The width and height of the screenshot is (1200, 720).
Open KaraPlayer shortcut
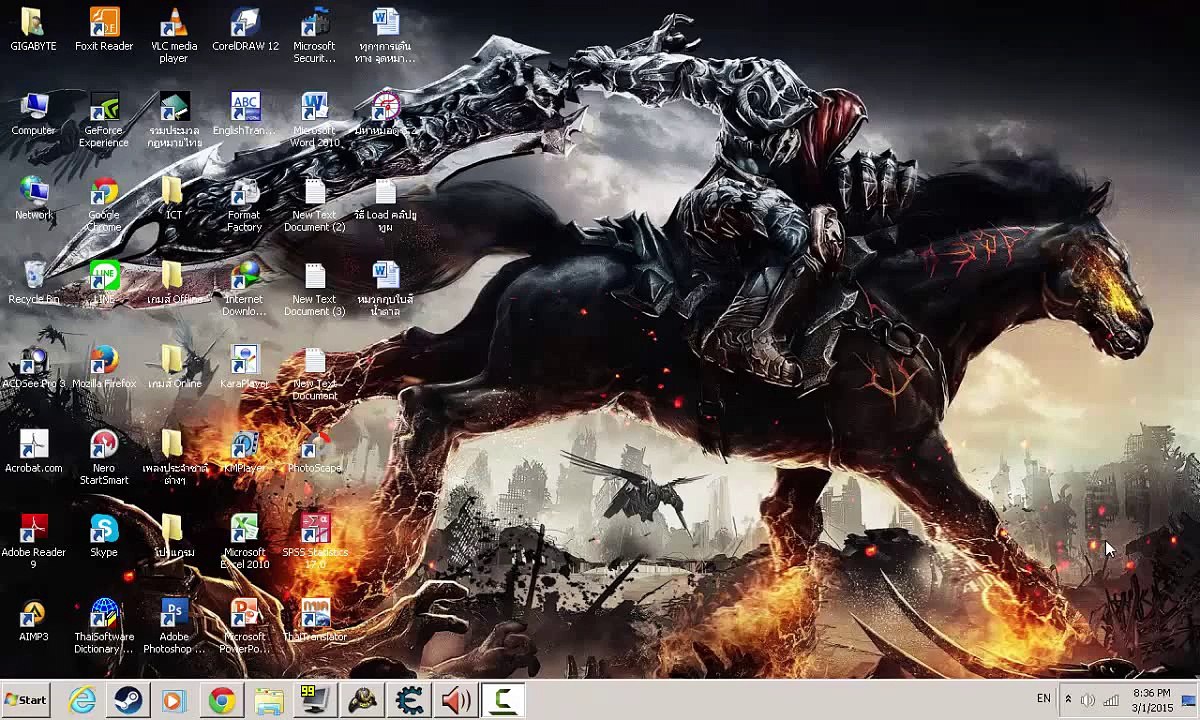245,366
